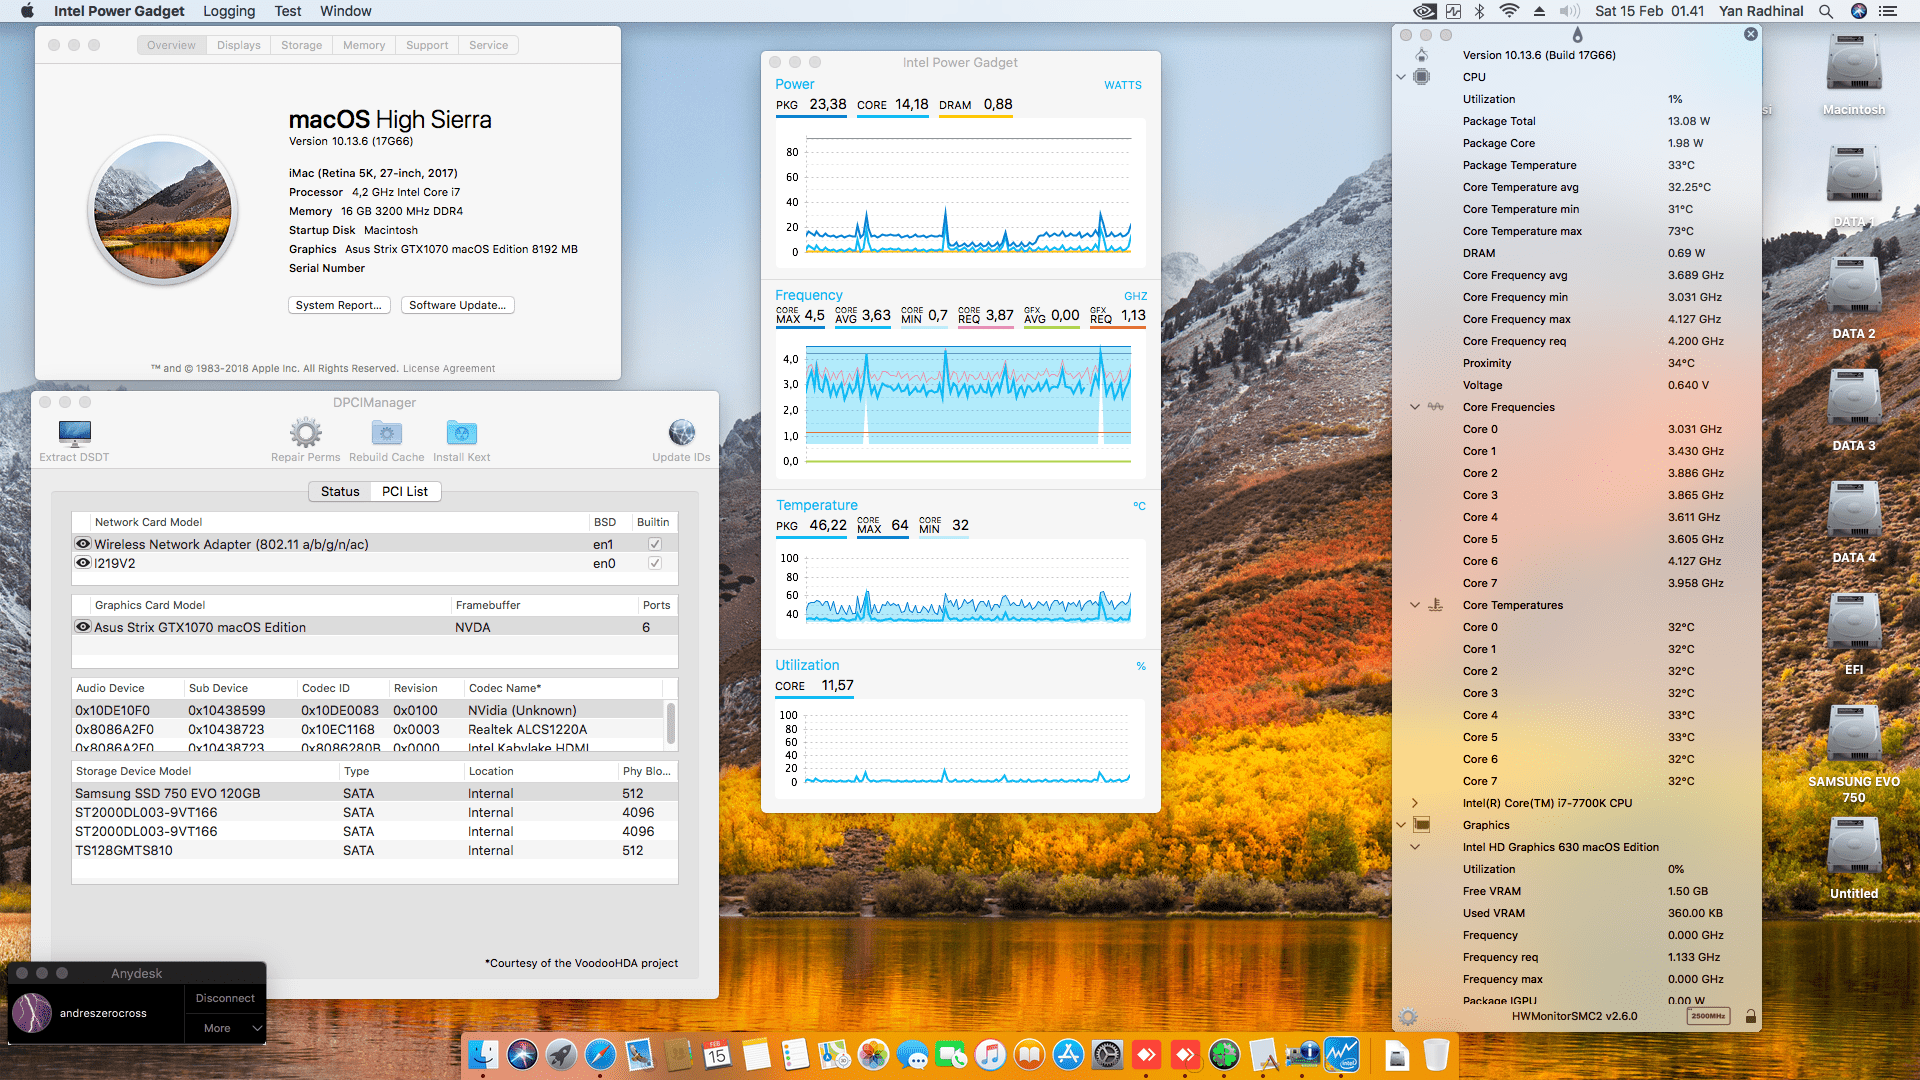Switch to the PCI List tab
1920x1080 pixels.
click(405, 491)
